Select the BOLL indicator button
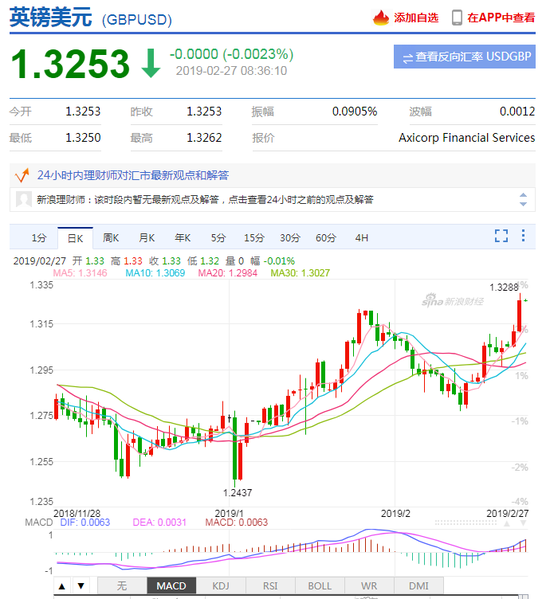The width and height of the screenshot is (550, 599). (320, 586)
